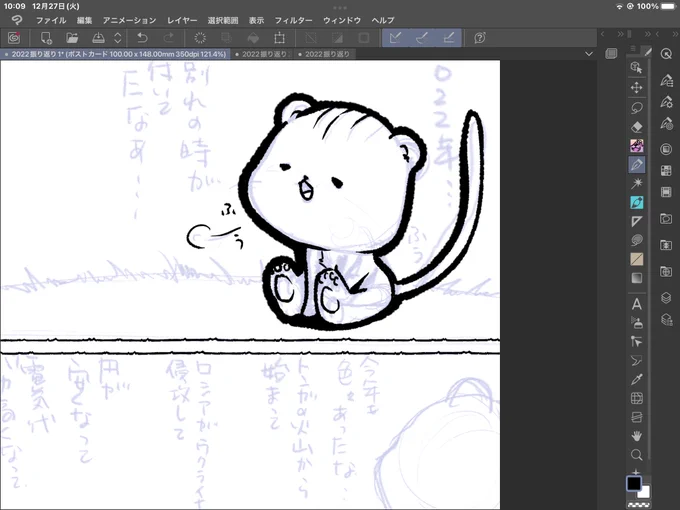Select the Text tool
This screenshot has height=510, width=680.
636,304
